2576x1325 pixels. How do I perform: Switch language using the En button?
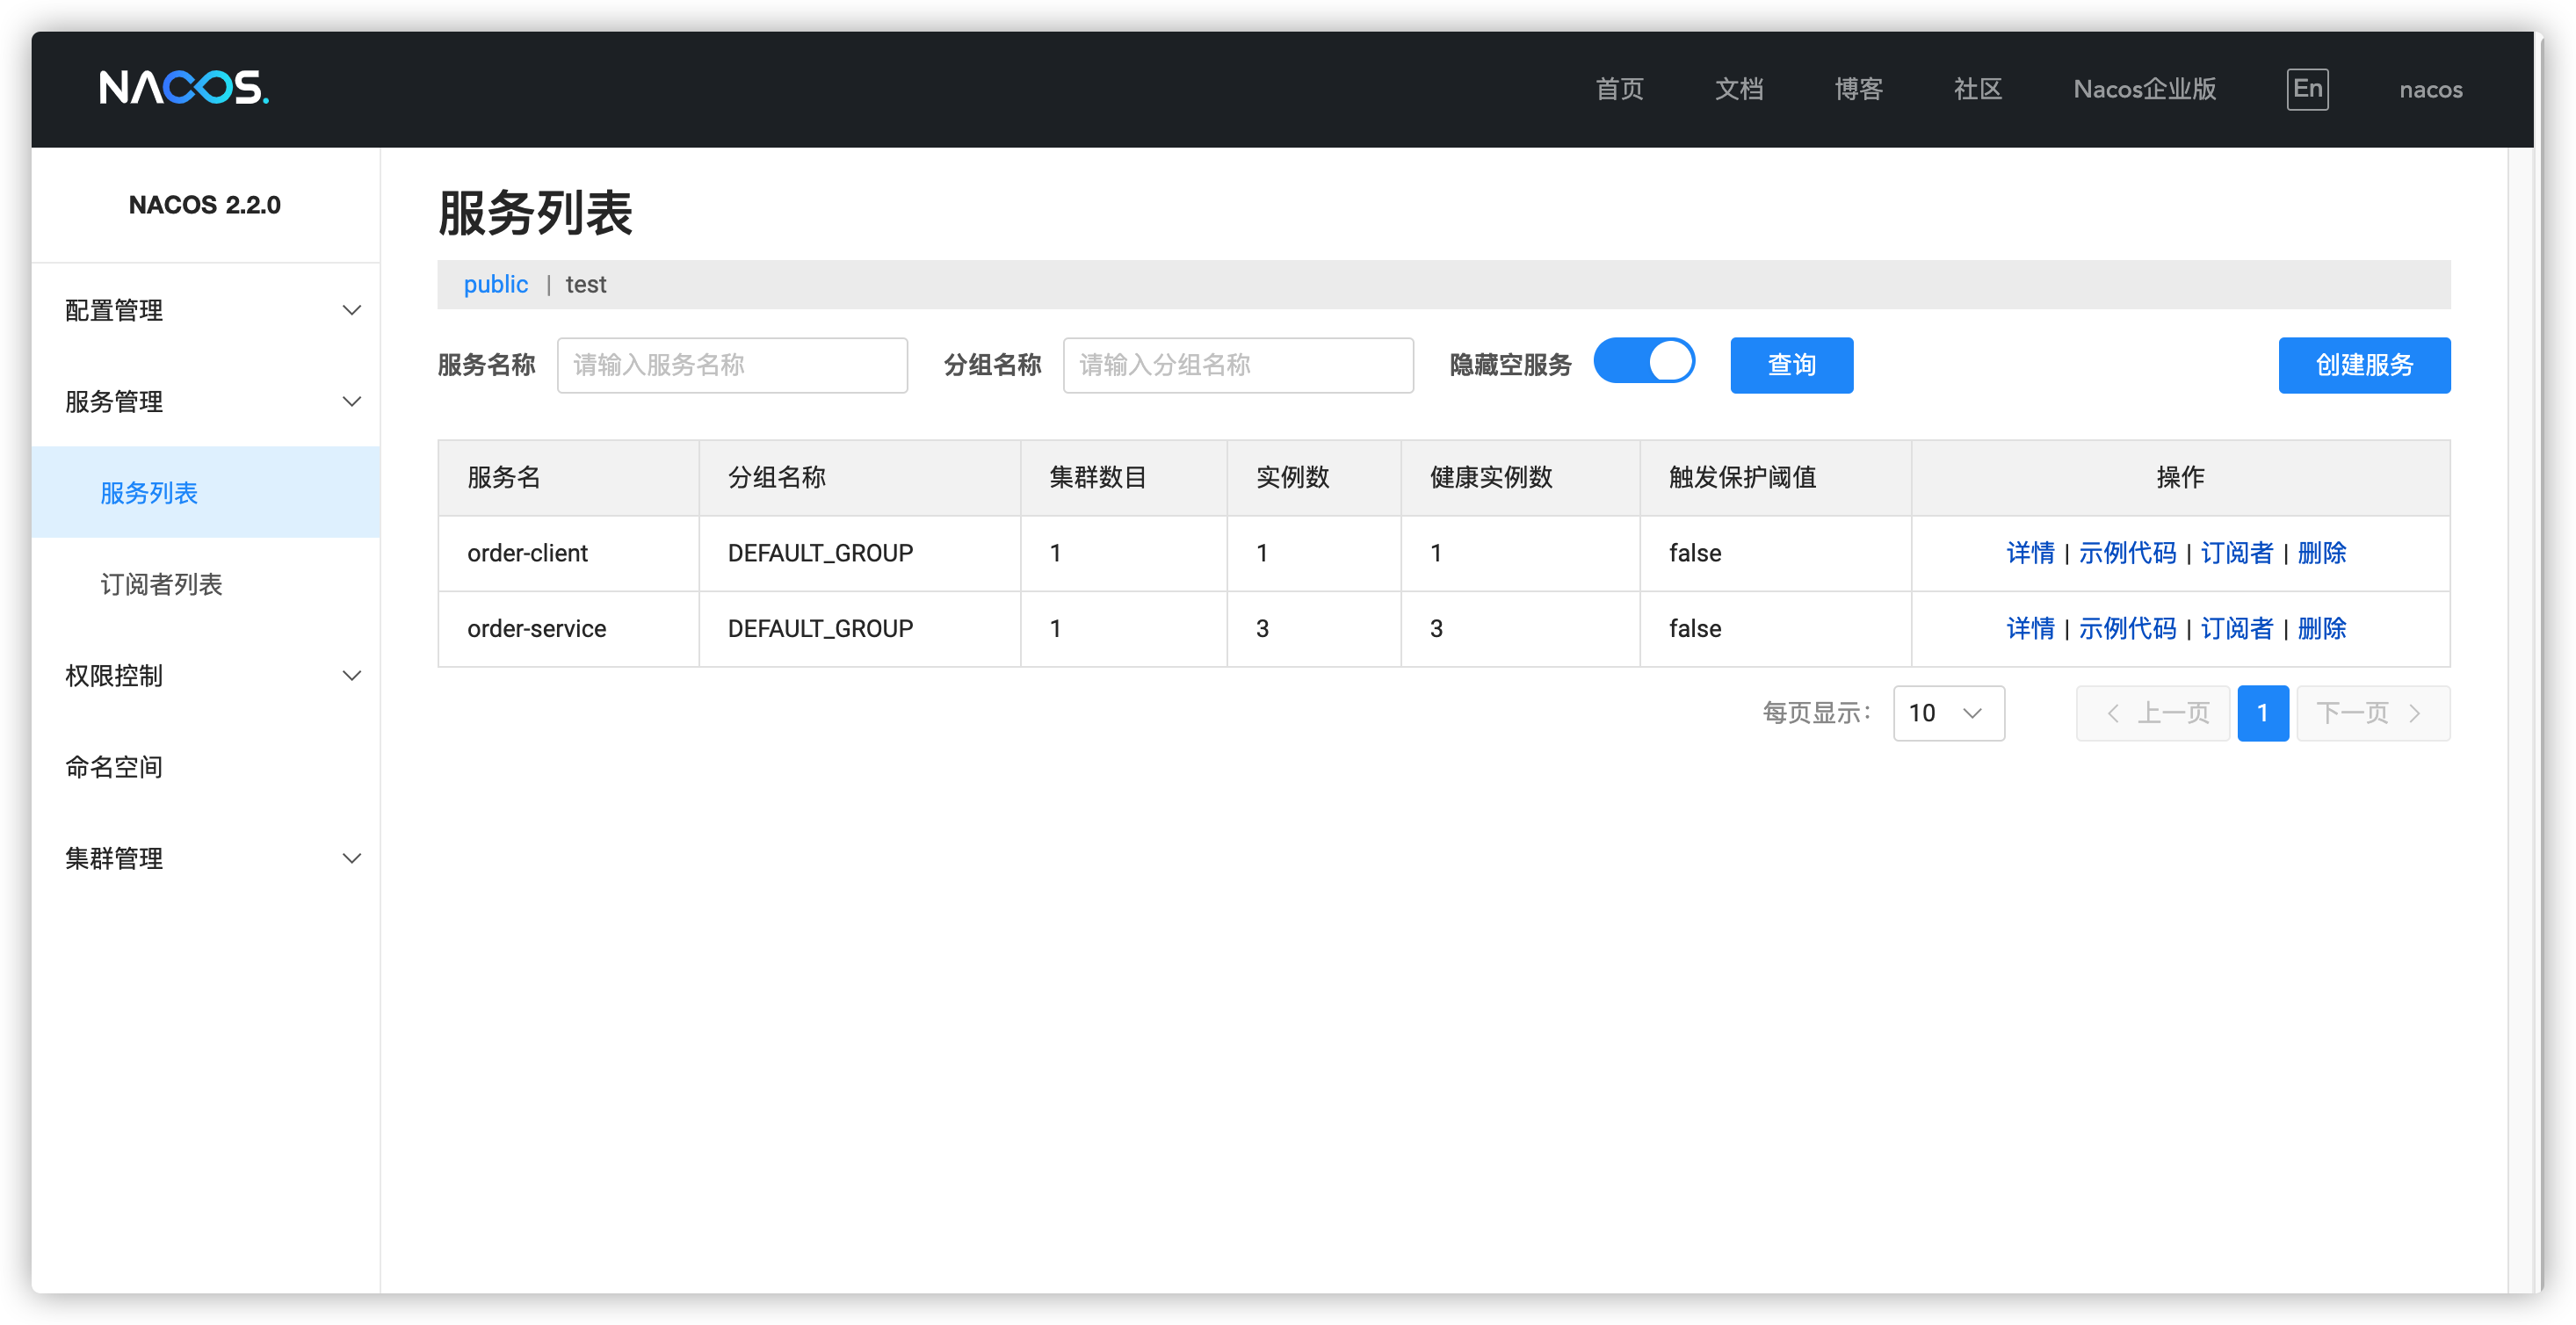2307,89
